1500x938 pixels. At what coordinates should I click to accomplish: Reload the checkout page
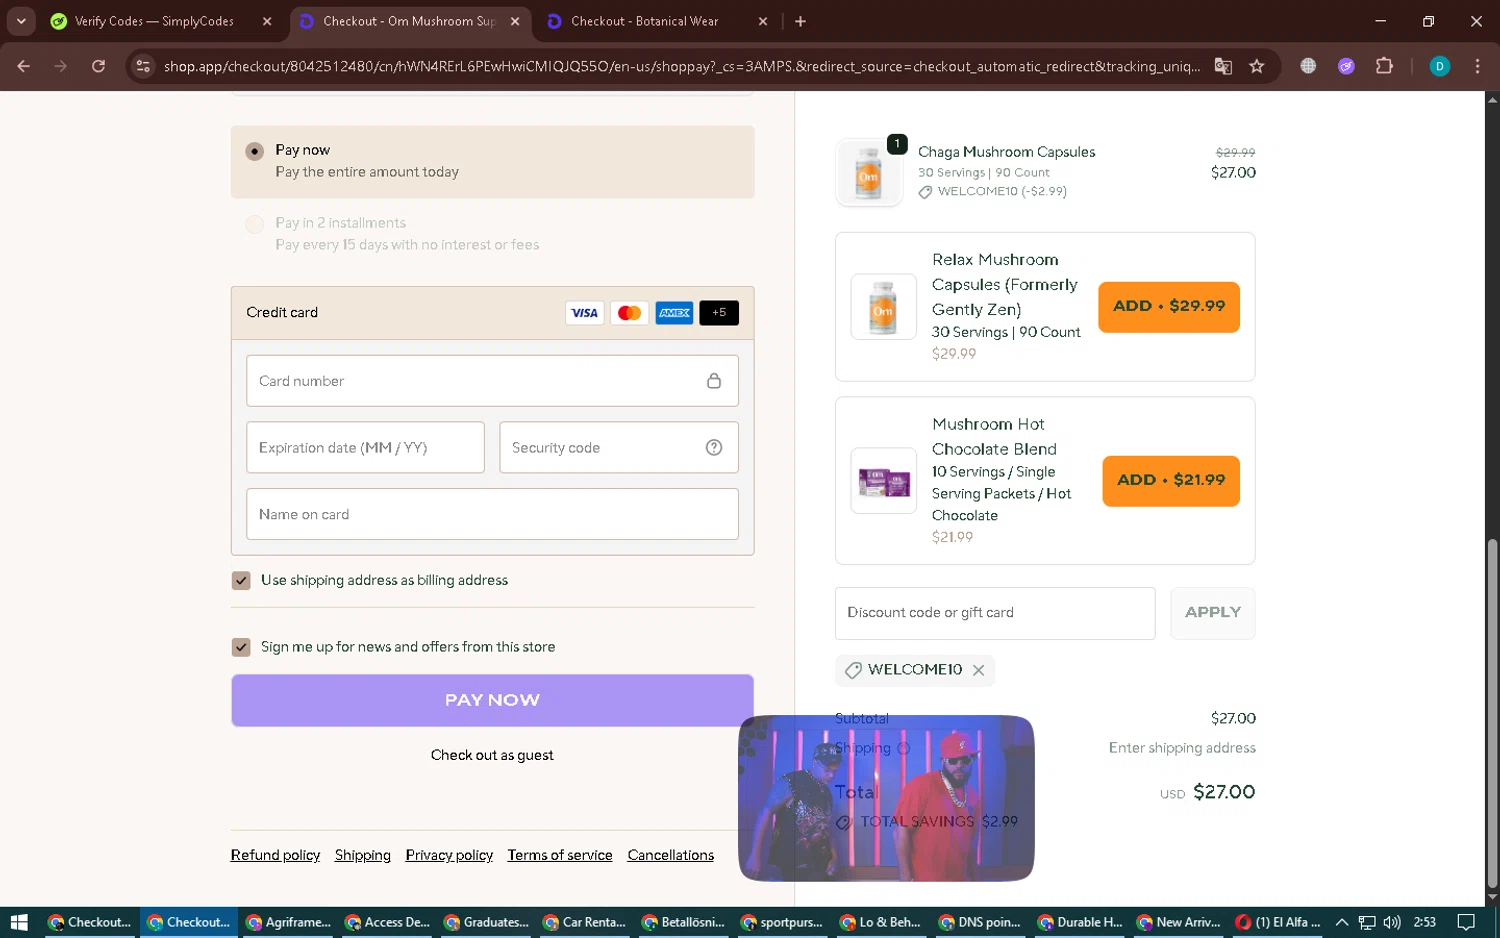pyautogui.click(x=98, y=66)
